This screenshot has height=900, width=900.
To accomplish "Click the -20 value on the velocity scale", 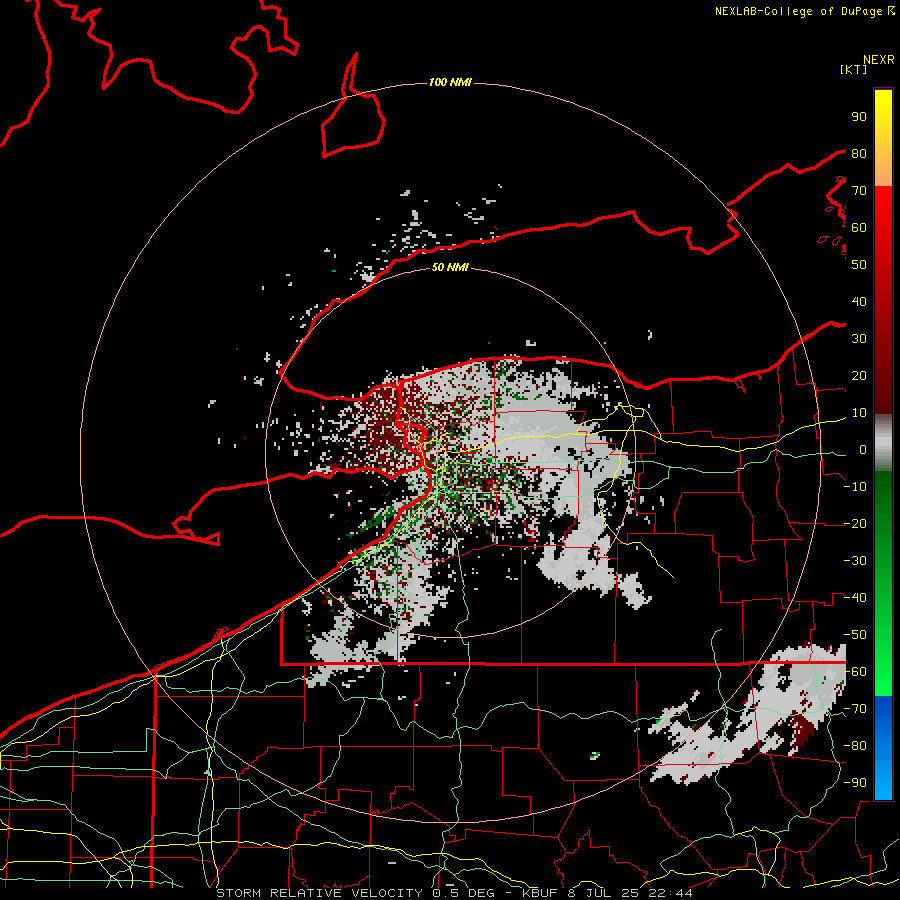I will point(855,524).
